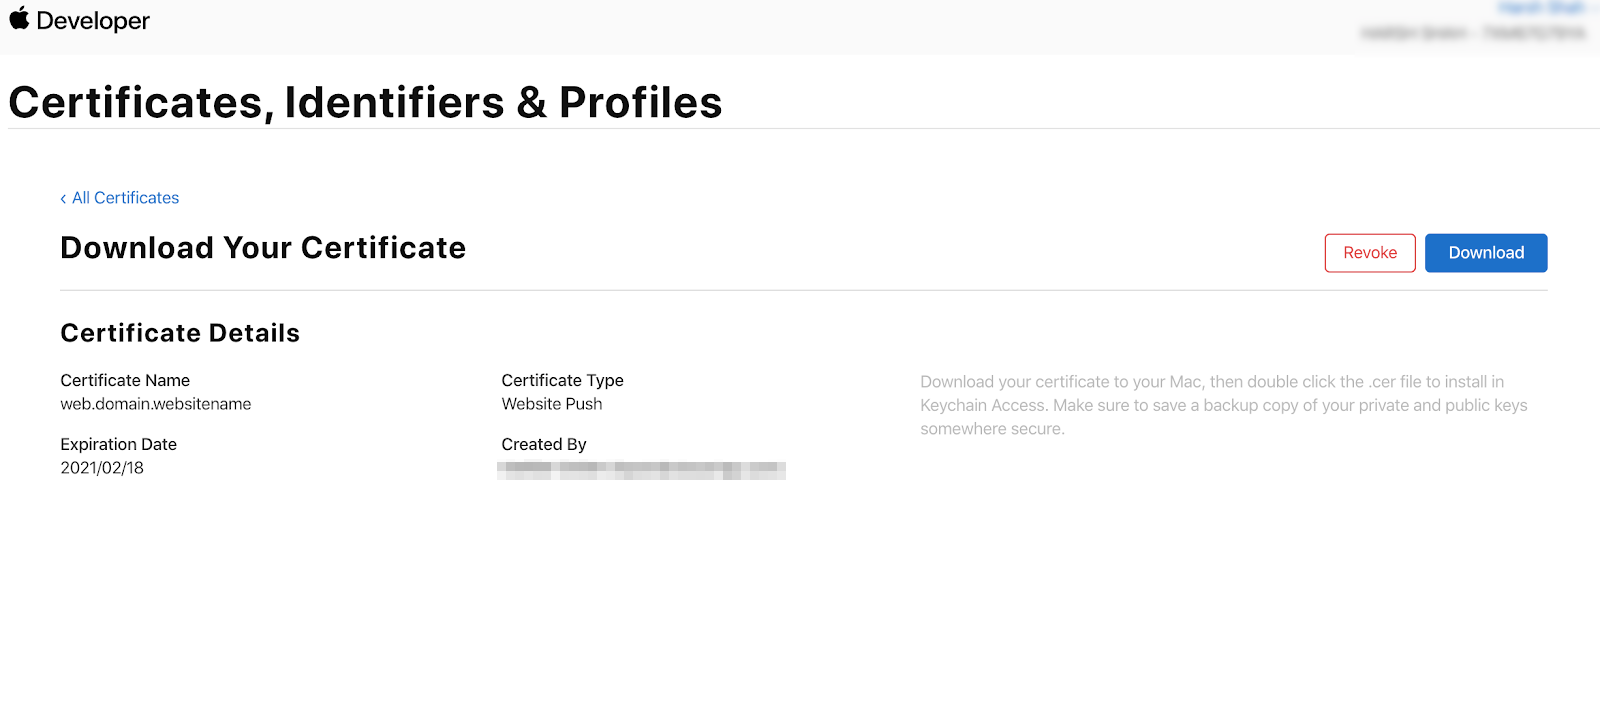This screenshot has height=724, width=1600.
Task: Select certificate name web.domain.websitename
Action: pos(156,404)
